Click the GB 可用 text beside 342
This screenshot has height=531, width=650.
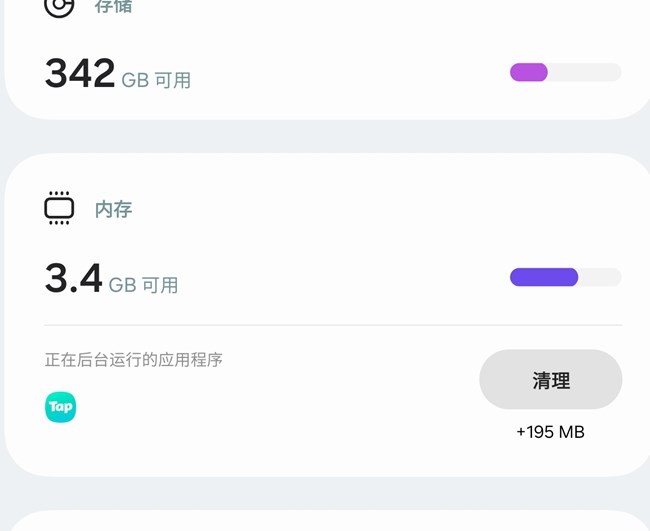coord(156,80)
